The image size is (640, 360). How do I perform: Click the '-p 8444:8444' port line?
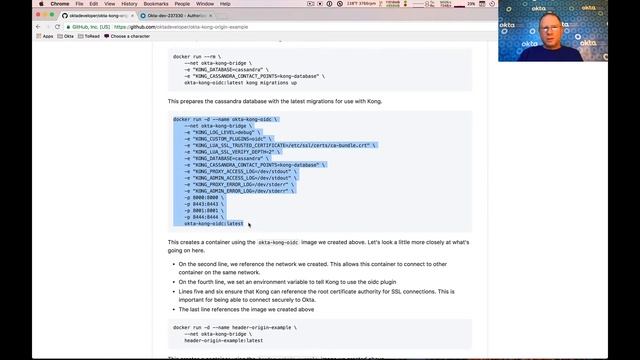click(204, 217)
